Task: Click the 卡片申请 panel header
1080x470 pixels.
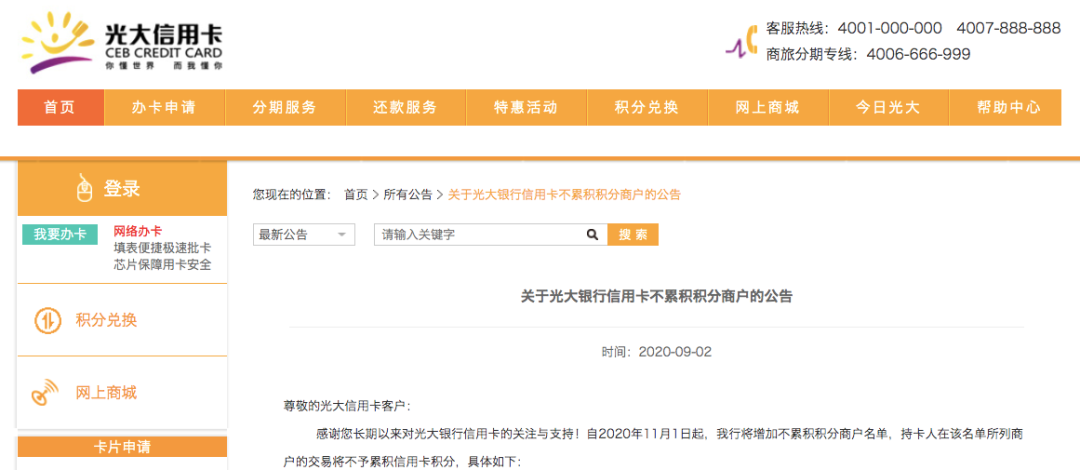Action: point(122,447)
